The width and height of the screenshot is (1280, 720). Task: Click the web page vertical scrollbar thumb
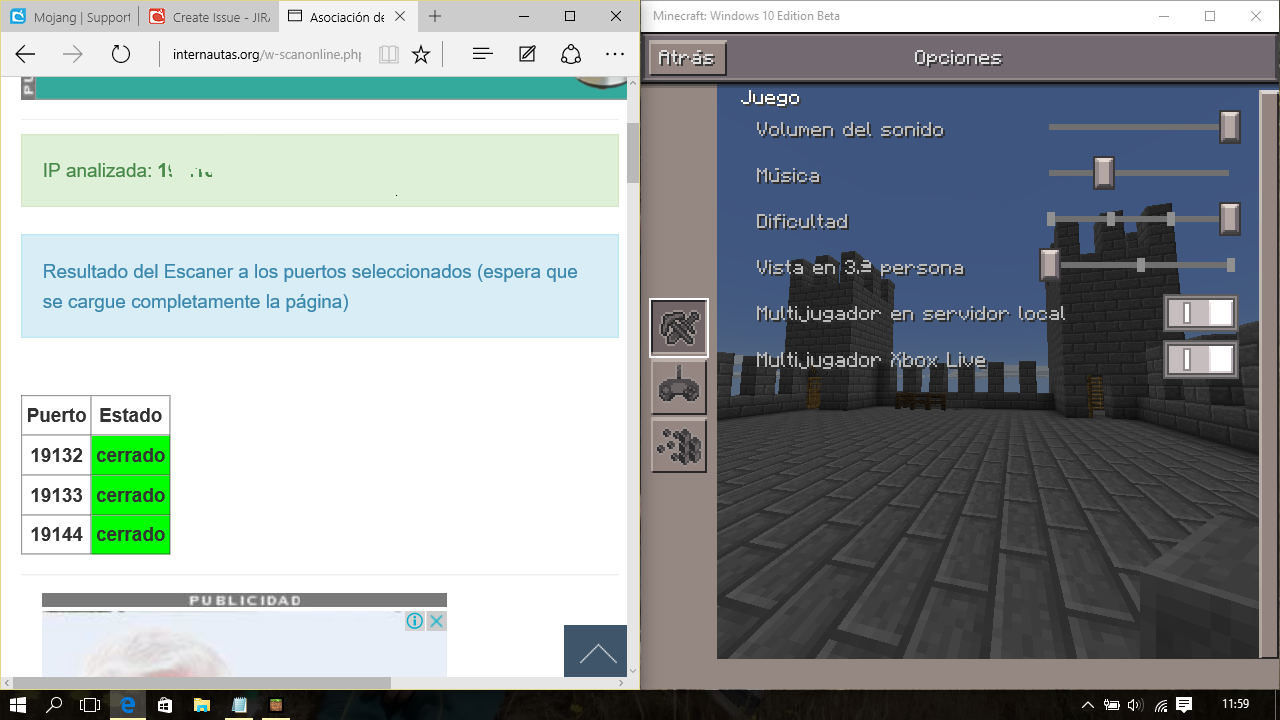click(x=633, y=153)
